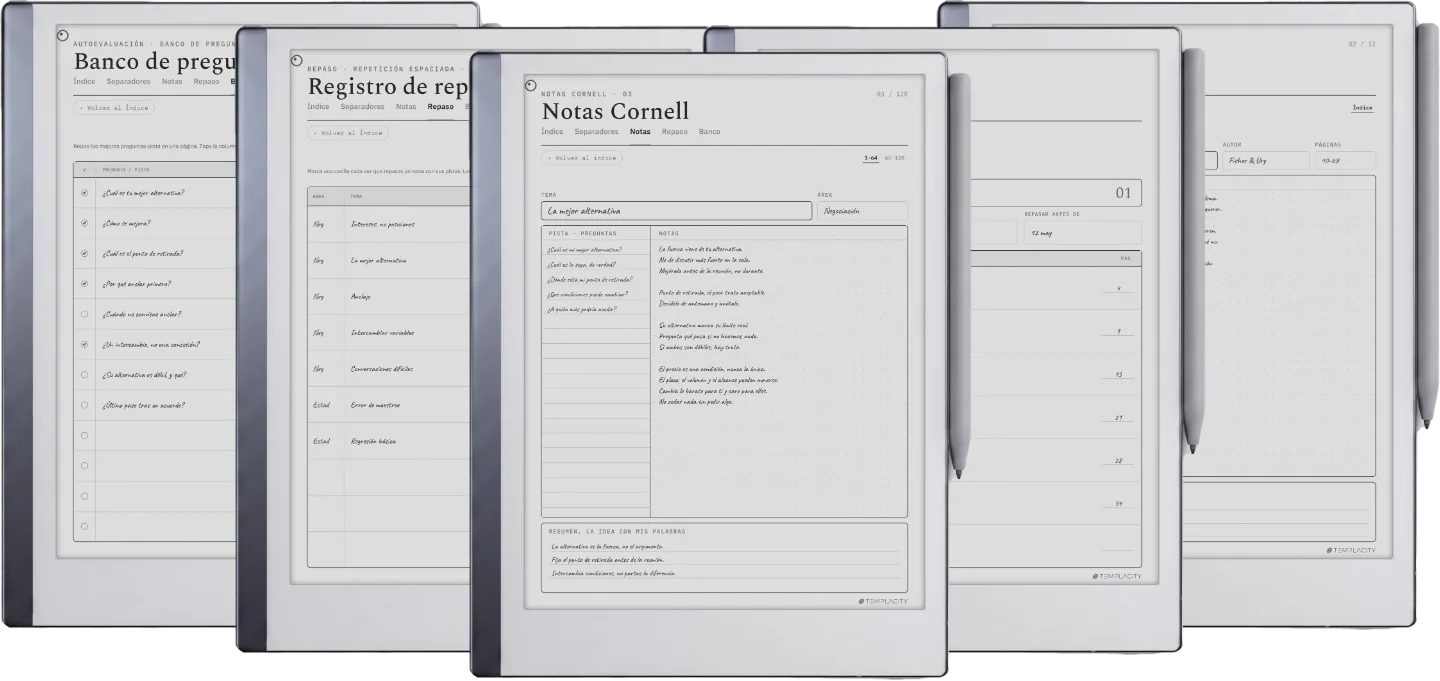Select the Autor field 'Fisher & Ury'
Image resolution: width=1440 pixels, height=681 pixels.
coord(1264,160)
